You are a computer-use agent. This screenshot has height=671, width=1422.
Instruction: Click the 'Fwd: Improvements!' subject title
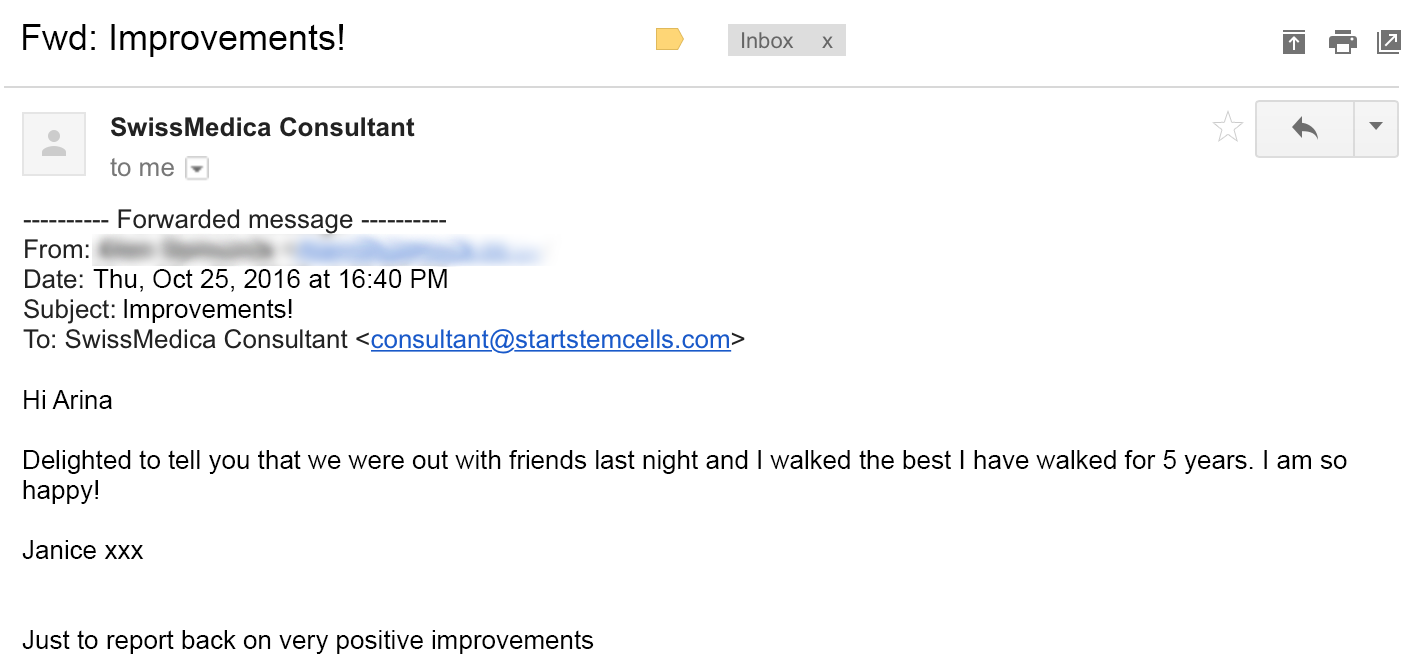pos(183,38)
